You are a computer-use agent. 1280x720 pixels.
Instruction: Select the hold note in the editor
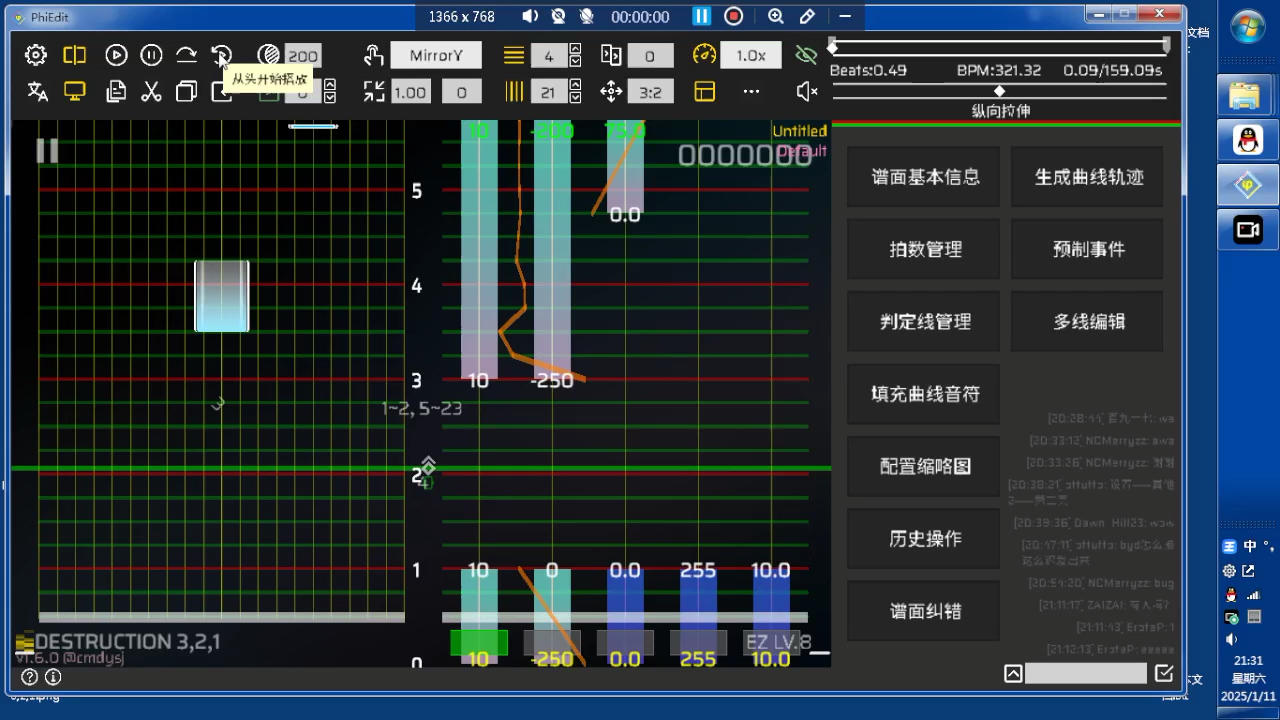[222, 296]
